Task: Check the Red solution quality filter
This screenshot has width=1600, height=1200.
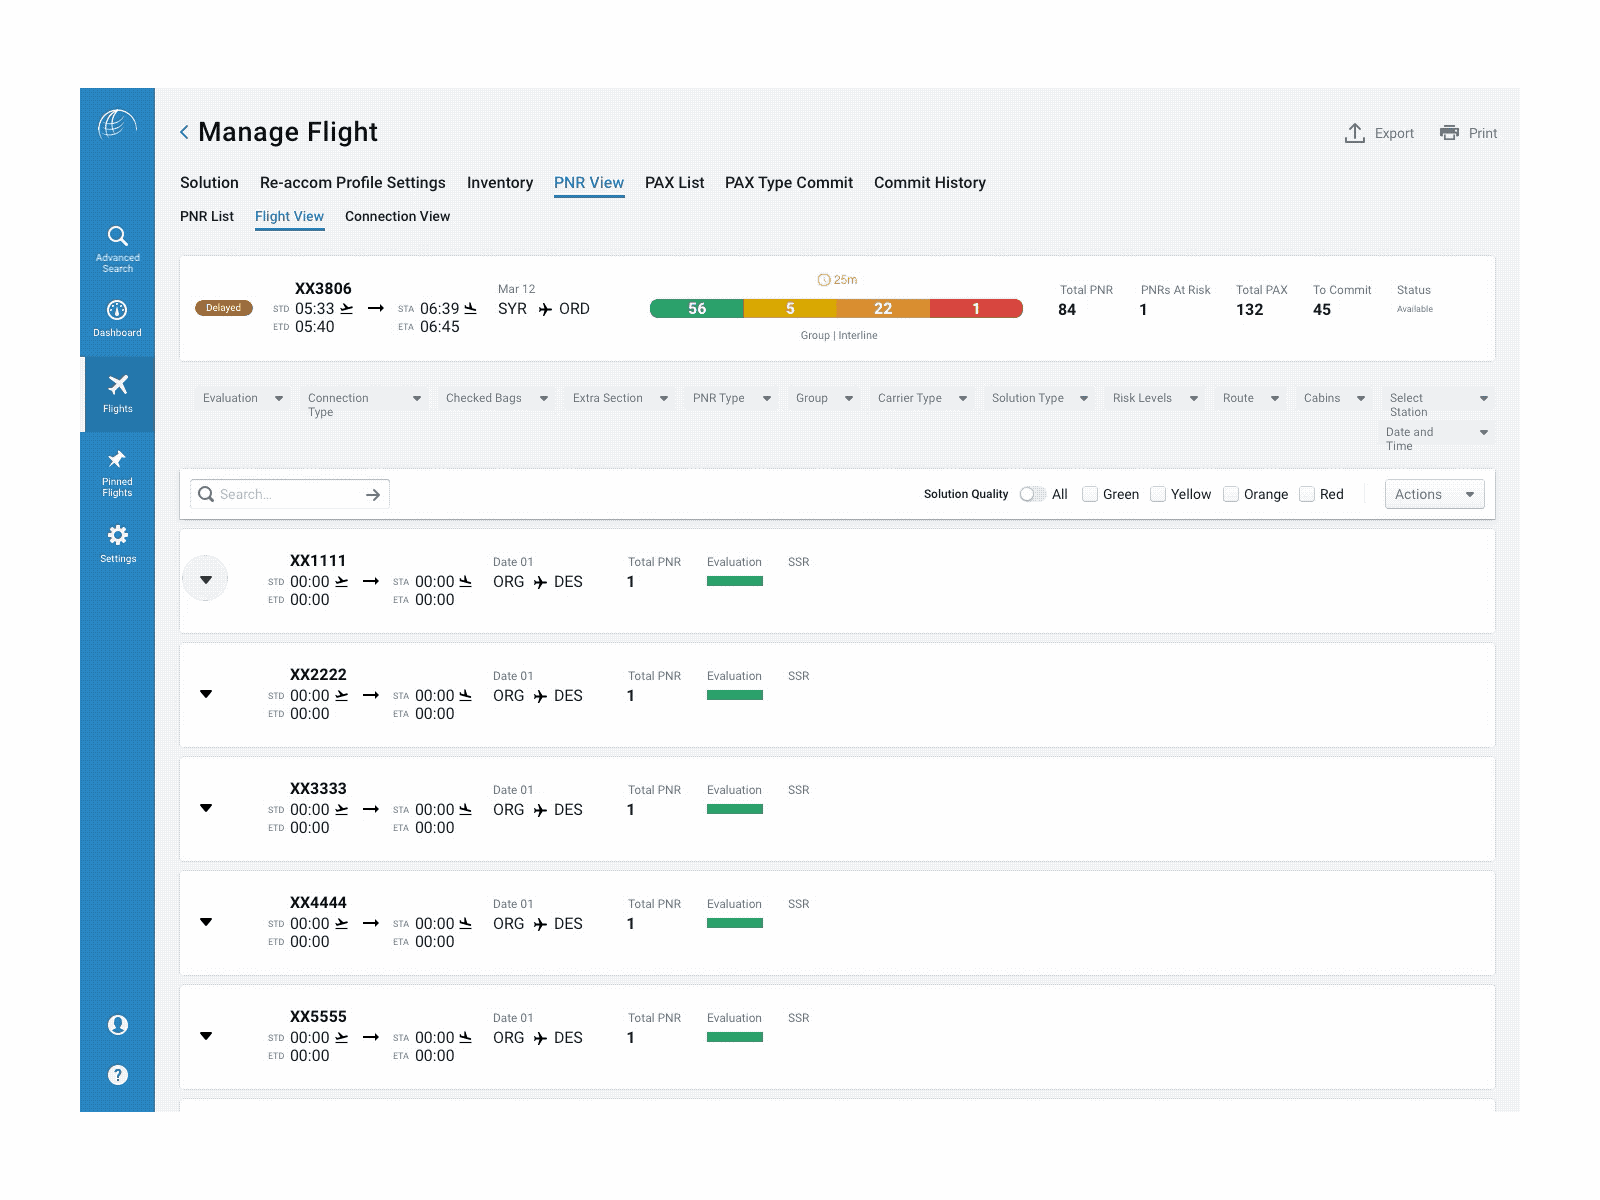Action: point(1306,494)
